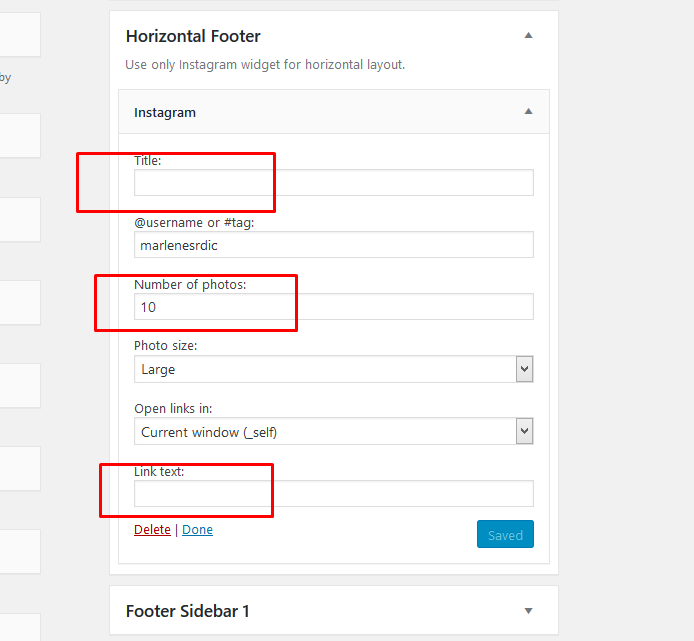The height and width of the screenshot is (641, 694).
Task: Click the '@username or #tag:' label
Action: (x=194, y=223)
